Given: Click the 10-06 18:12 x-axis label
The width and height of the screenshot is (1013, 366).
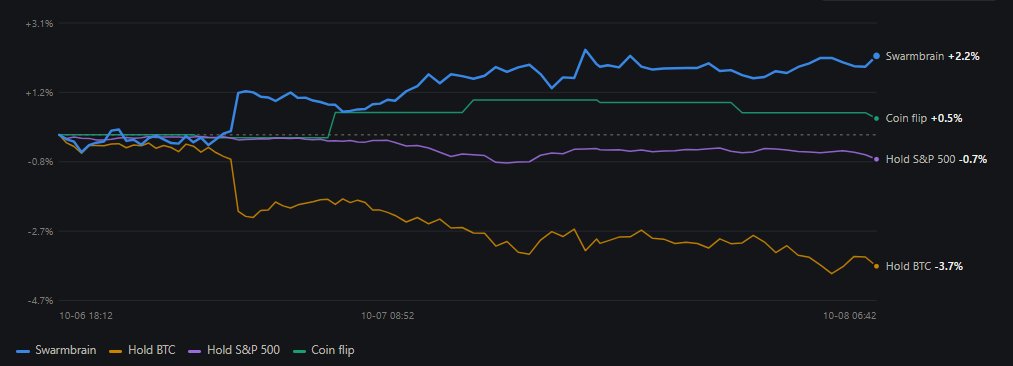Looking at the screenshot, I should tap(86, 316).
